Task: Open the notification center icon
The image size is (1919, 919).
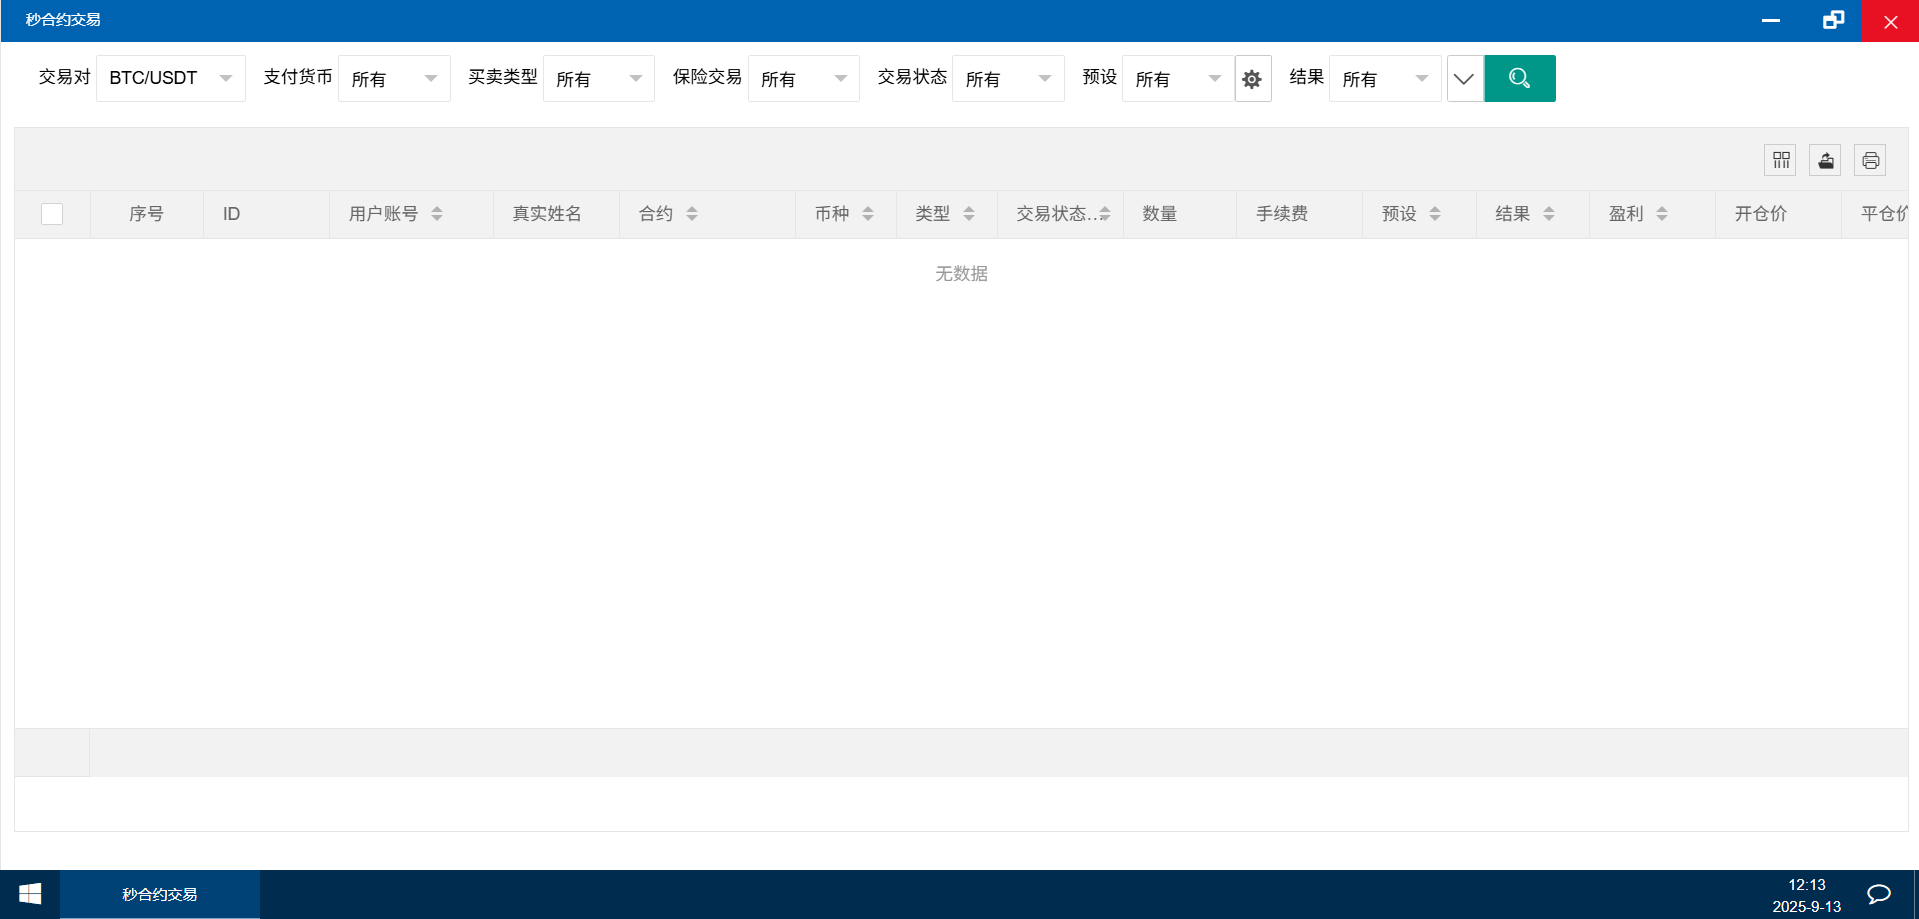Action: pos(1879,894)
